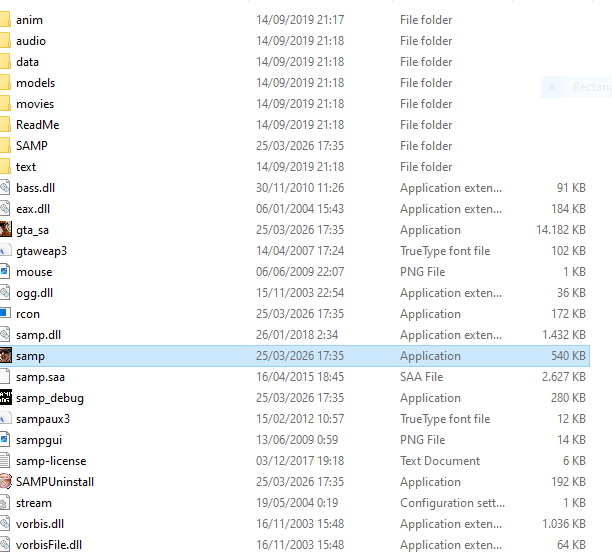Select the ReadMe folder name
The image size is (612, 559).
point(37,125)
